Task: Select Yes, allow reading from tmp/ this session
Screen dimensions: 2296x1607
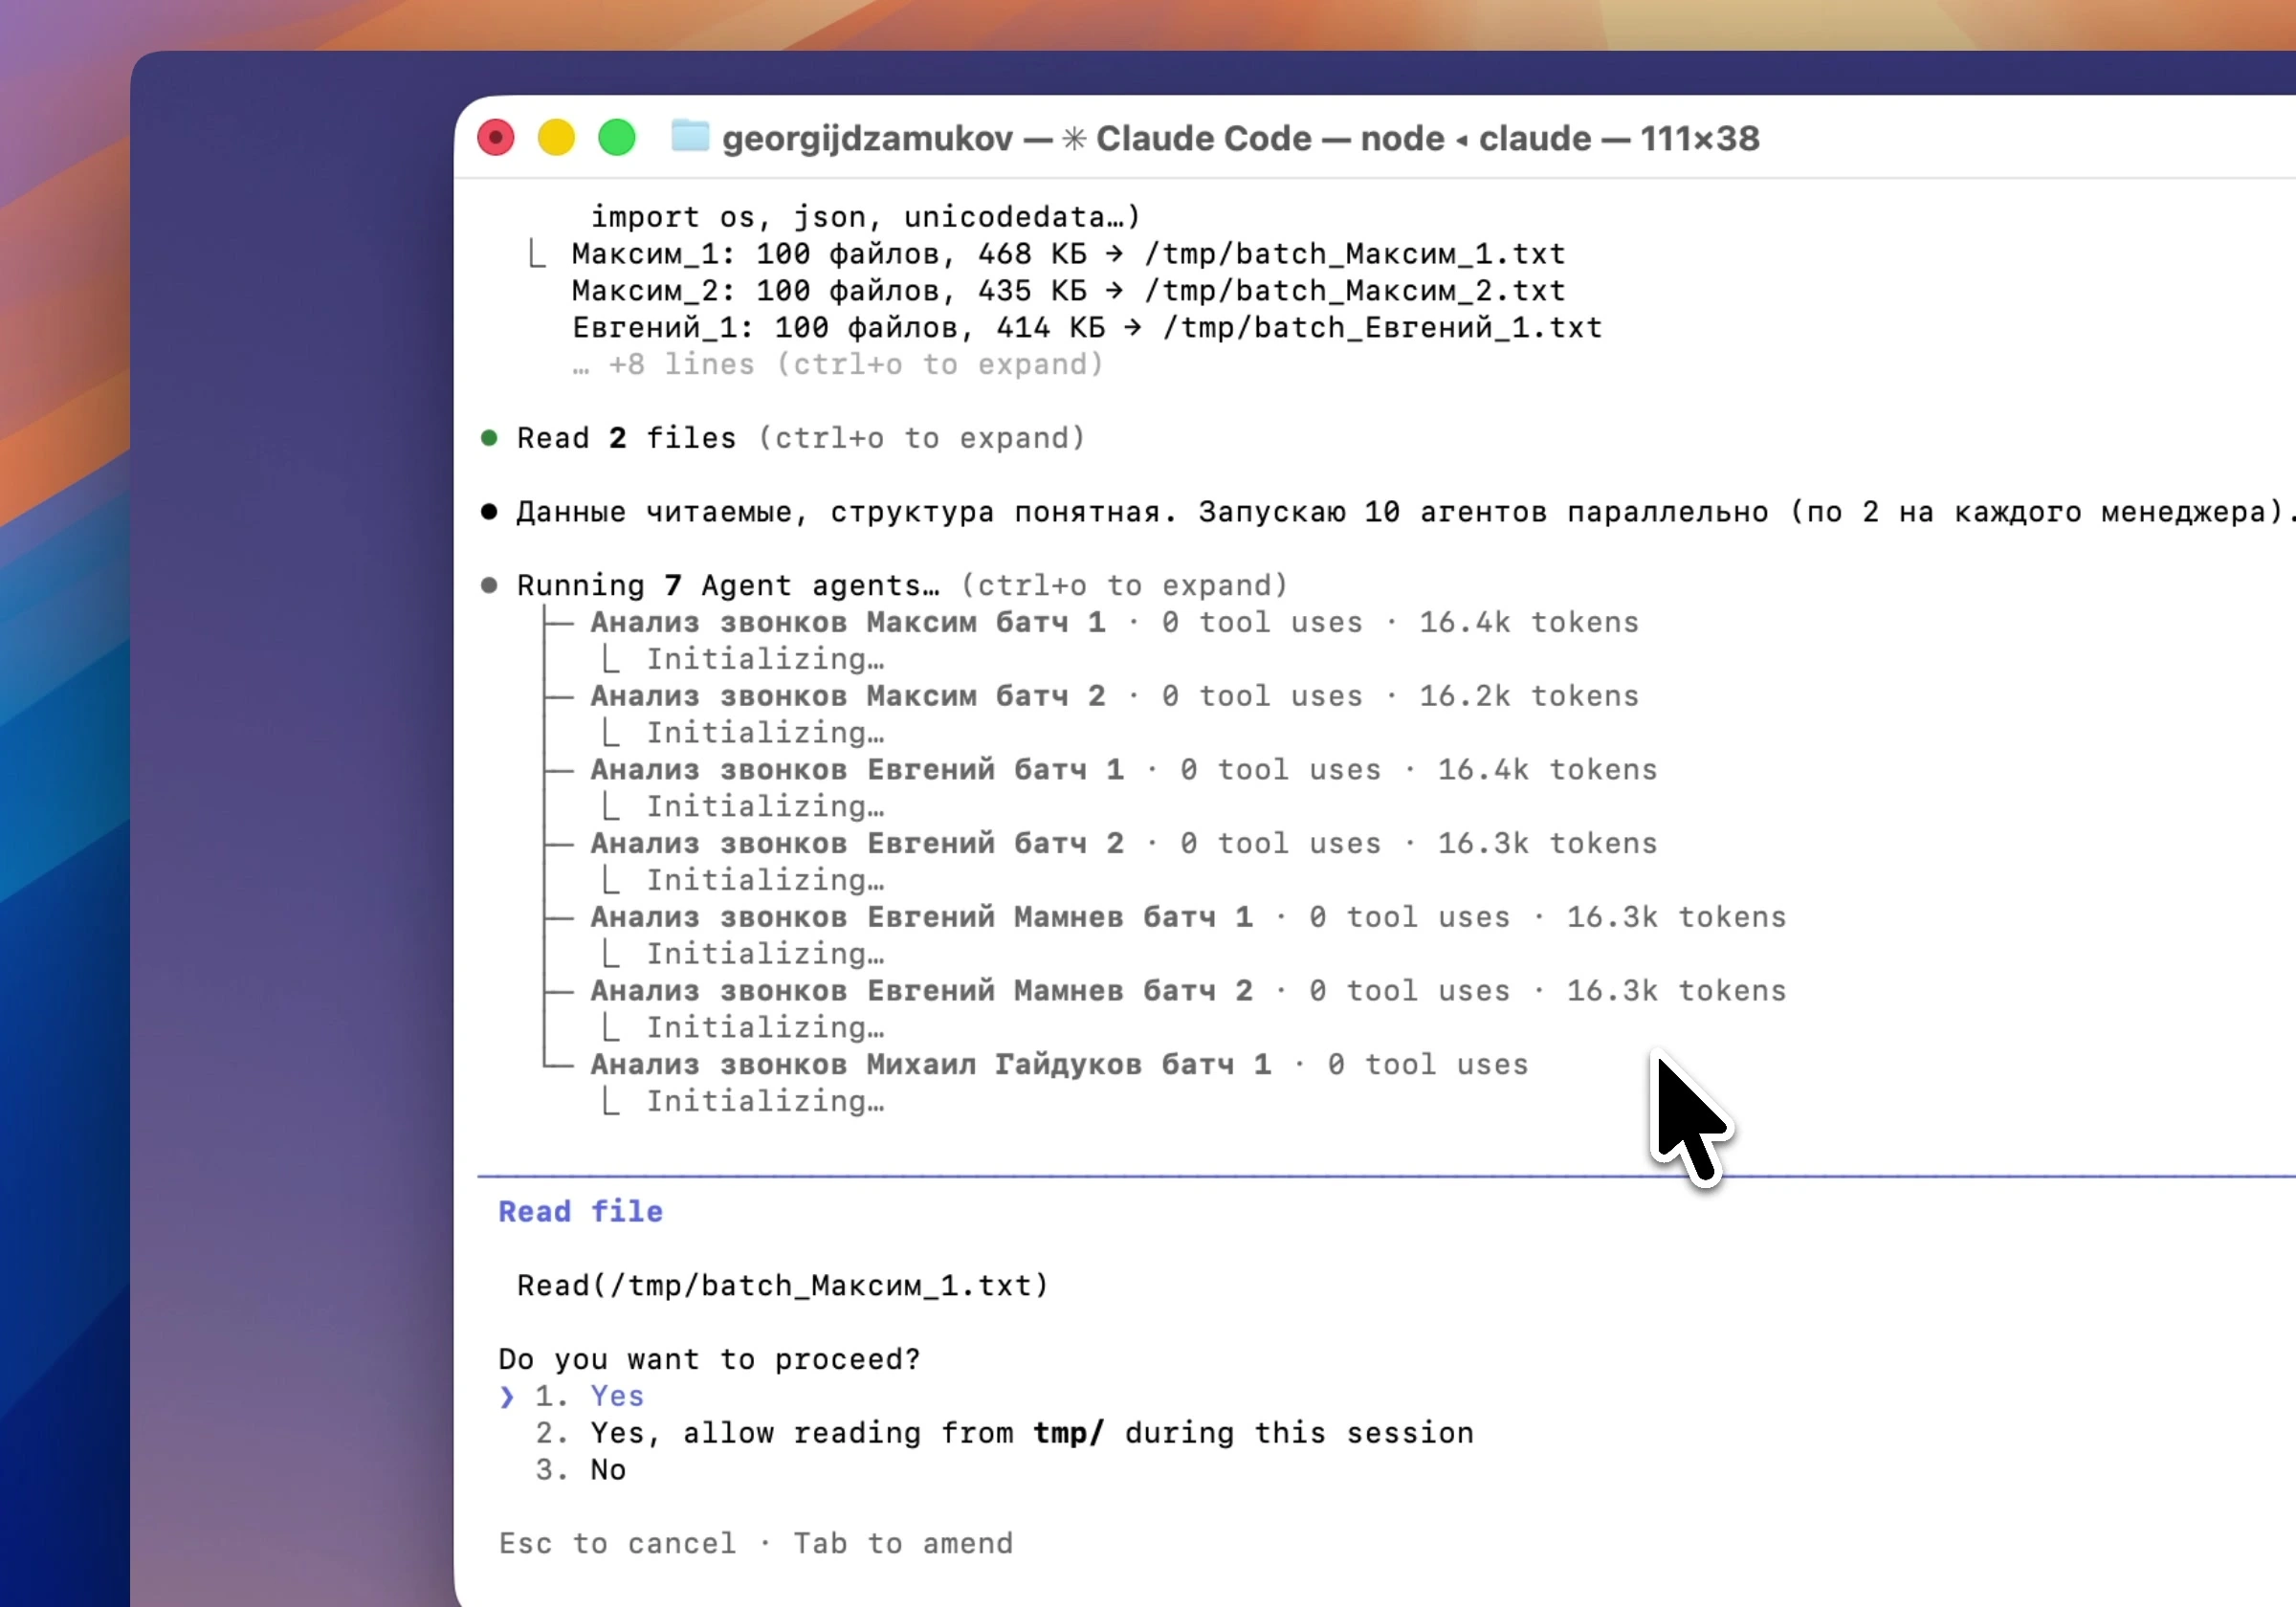Action: point(1030,1433)
